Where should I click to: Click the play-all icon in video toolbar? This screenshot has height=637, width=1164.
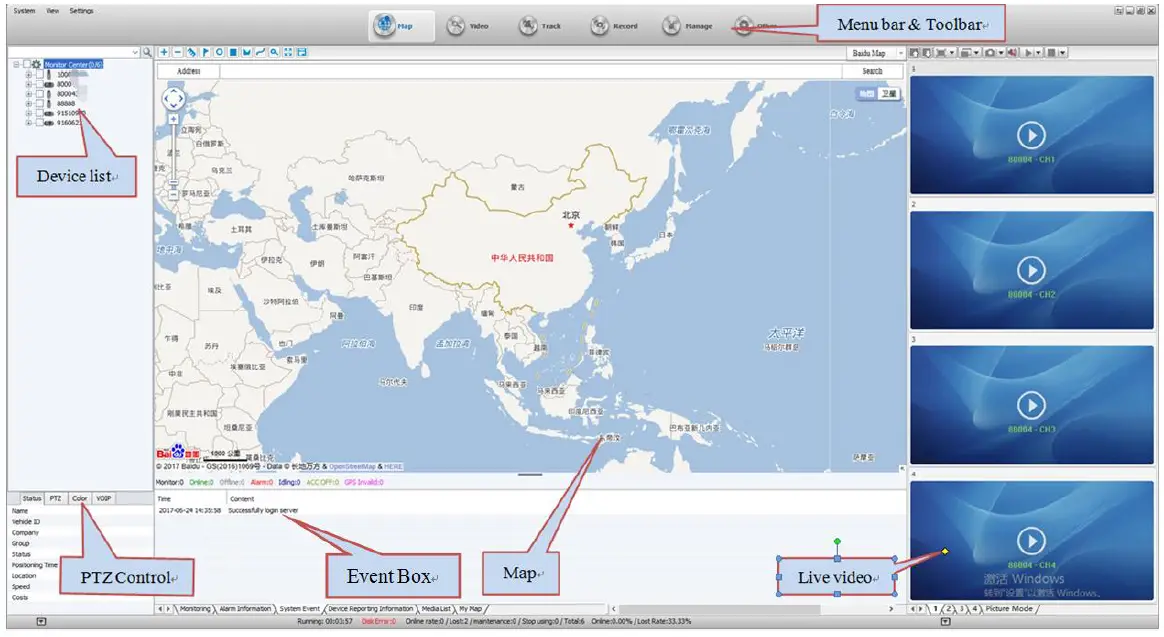(1029, 53)
